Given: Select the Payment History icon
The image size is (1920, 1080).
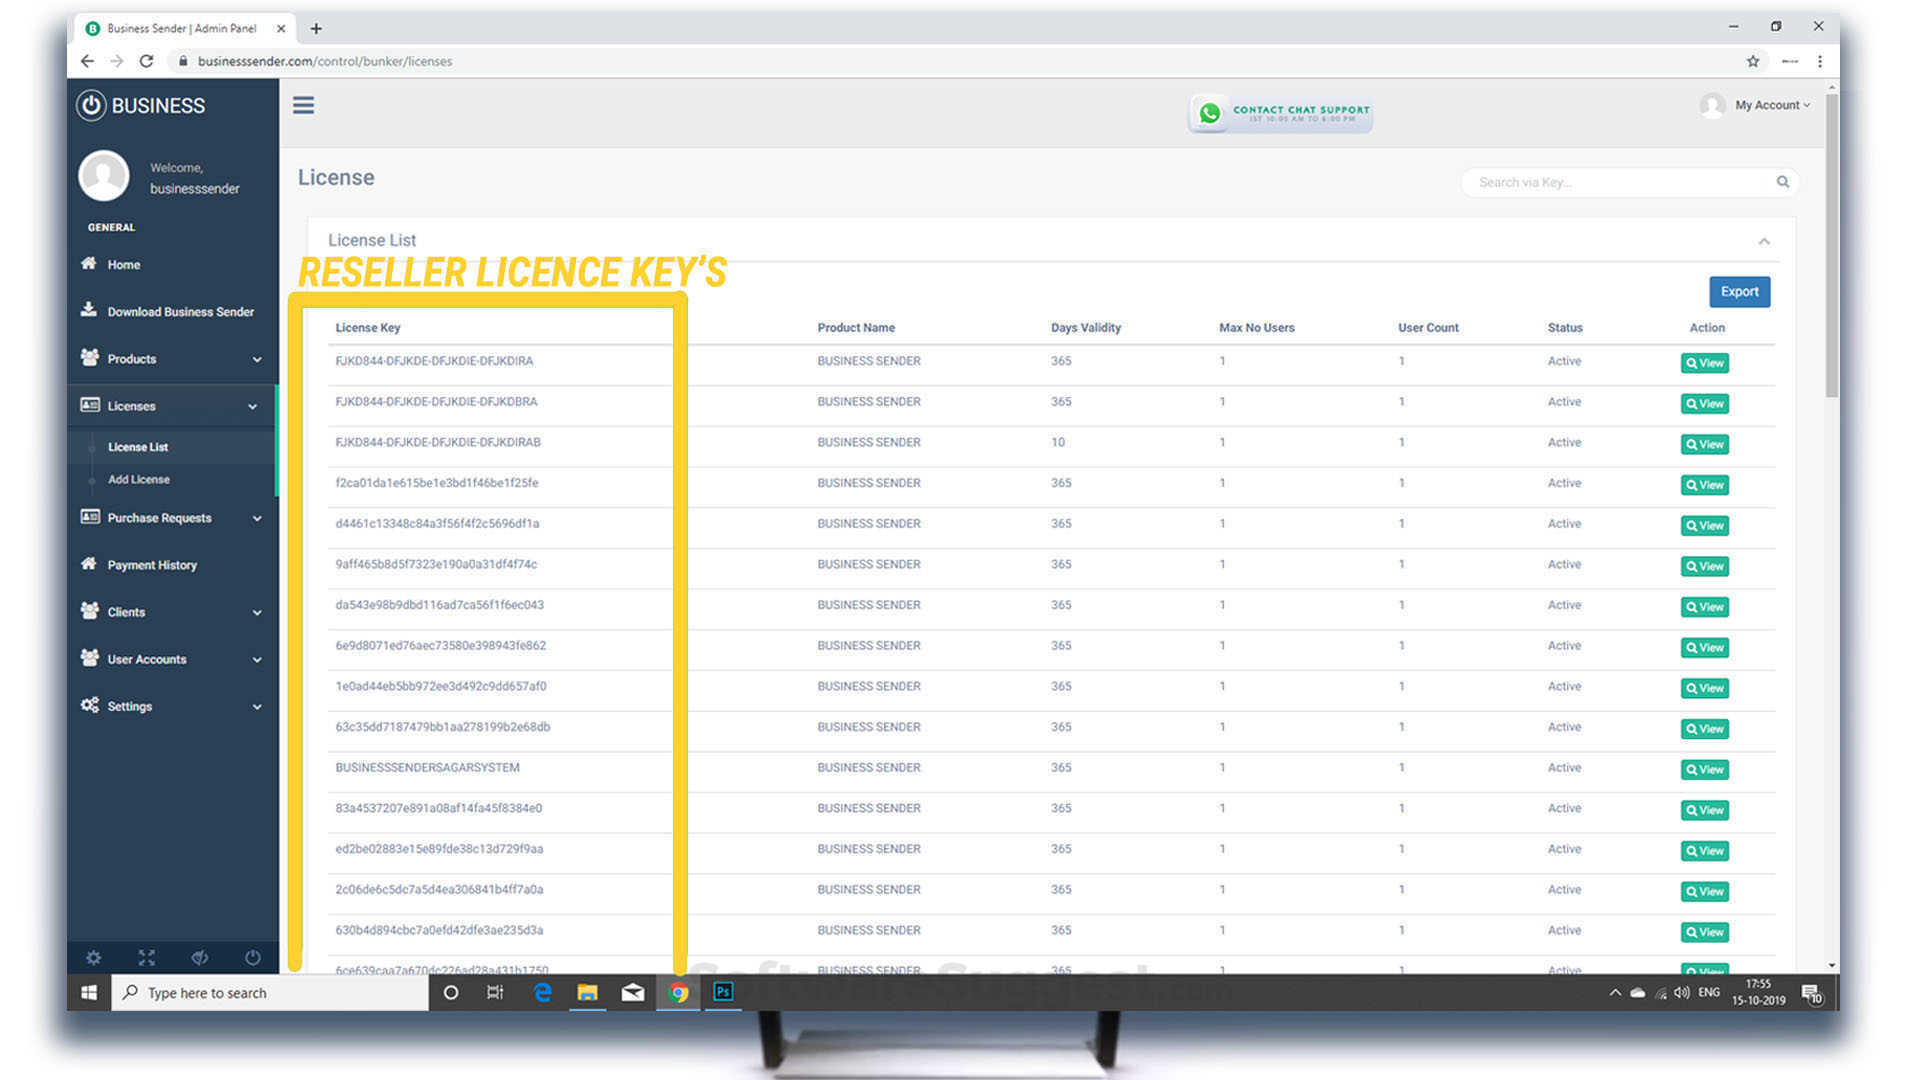Looking at the screenshot, I should coord(89,565).
